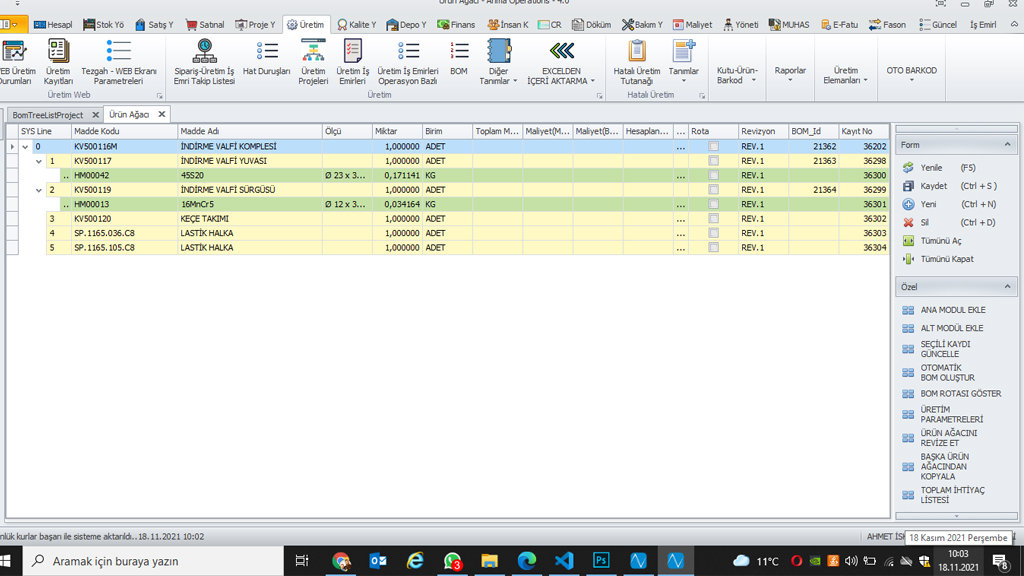
Task: Sort by Madde Kodu column header
Action: 124,131
